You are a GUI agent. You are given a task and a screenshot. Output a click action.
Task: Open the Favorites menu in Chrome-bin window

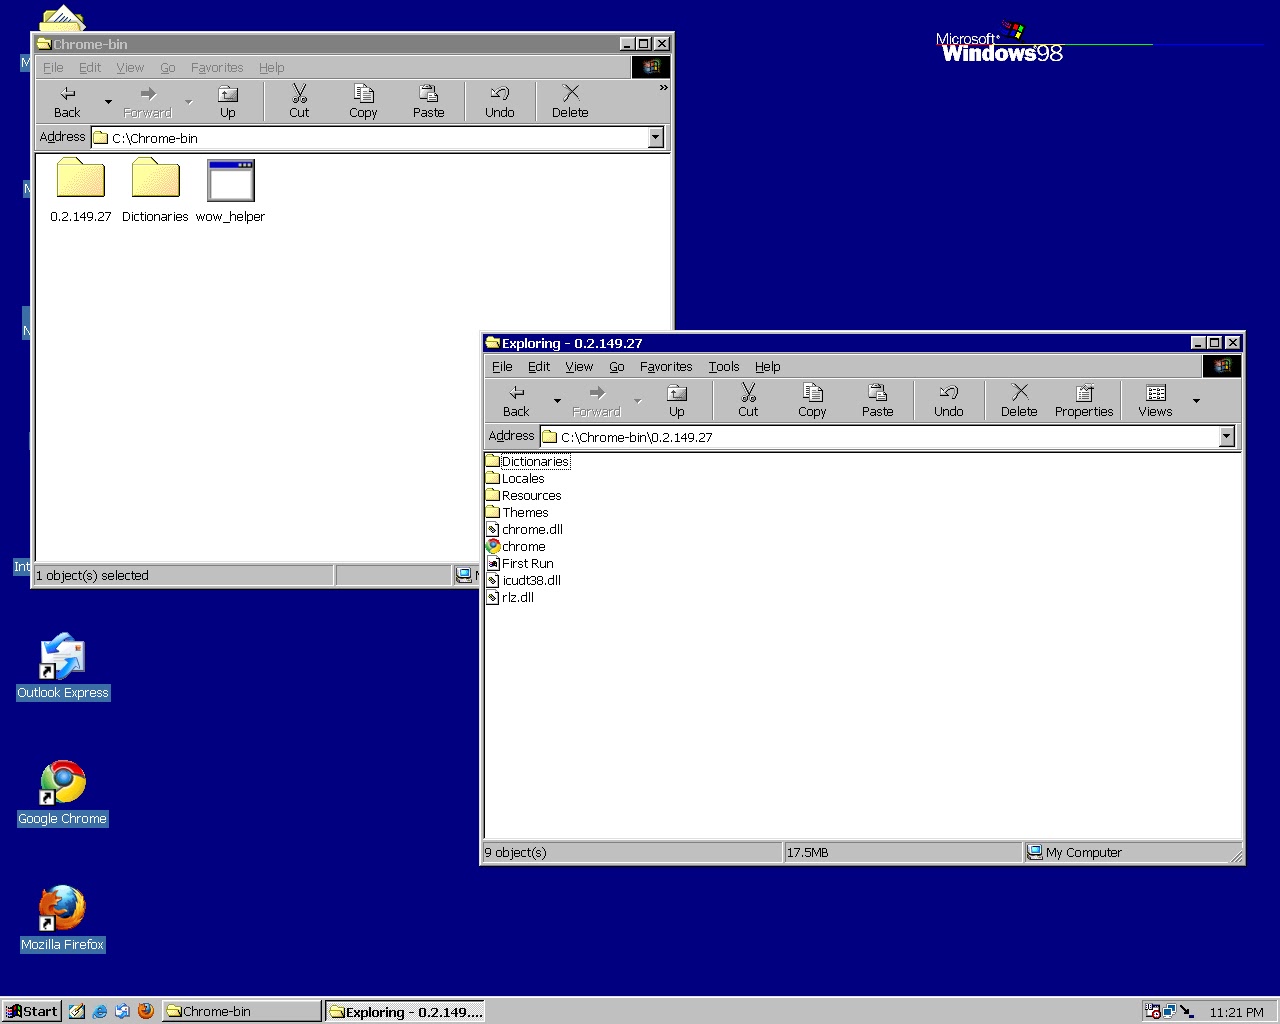point(217,68)
